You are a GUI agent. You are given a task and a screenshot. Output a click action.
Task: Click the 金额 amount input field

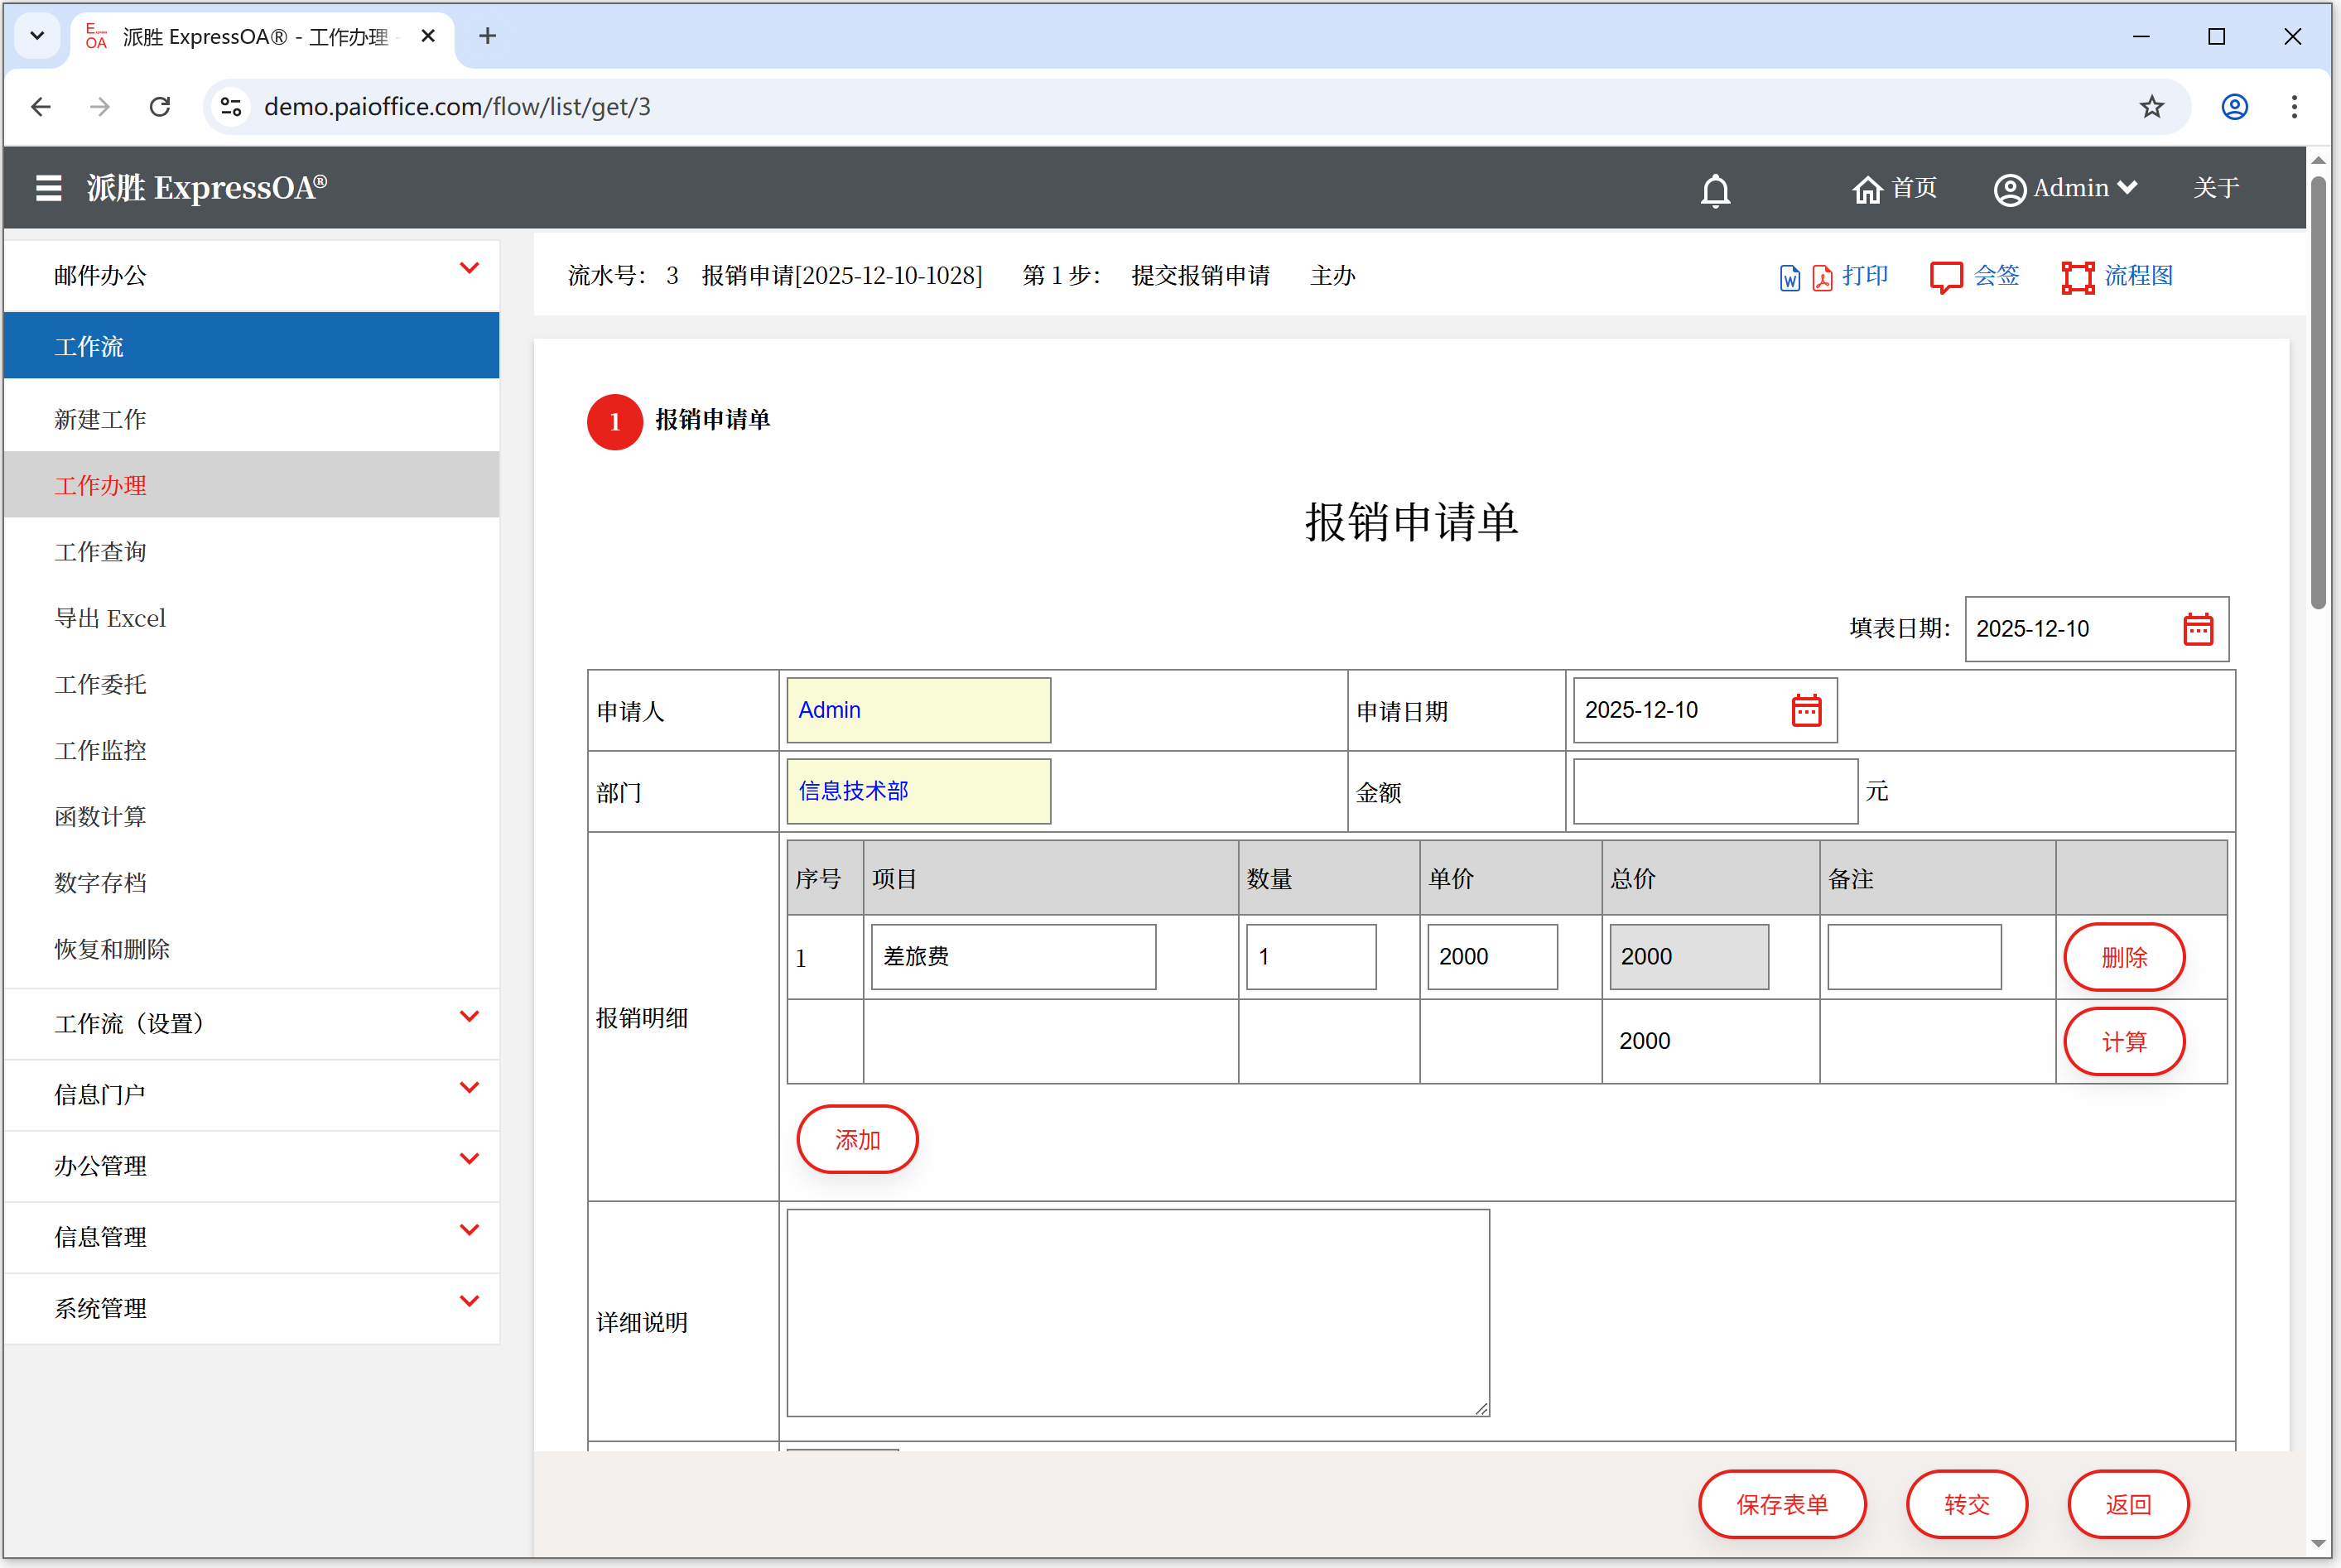(x=1714, y=791)
